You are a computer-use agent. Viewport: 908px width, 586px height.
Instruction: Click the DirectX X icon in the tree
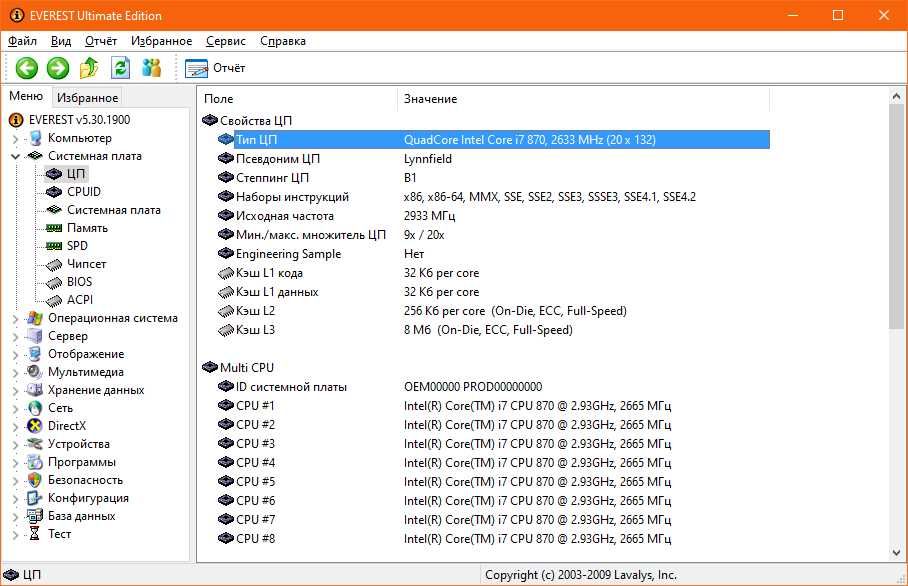[x=35, y=426]
